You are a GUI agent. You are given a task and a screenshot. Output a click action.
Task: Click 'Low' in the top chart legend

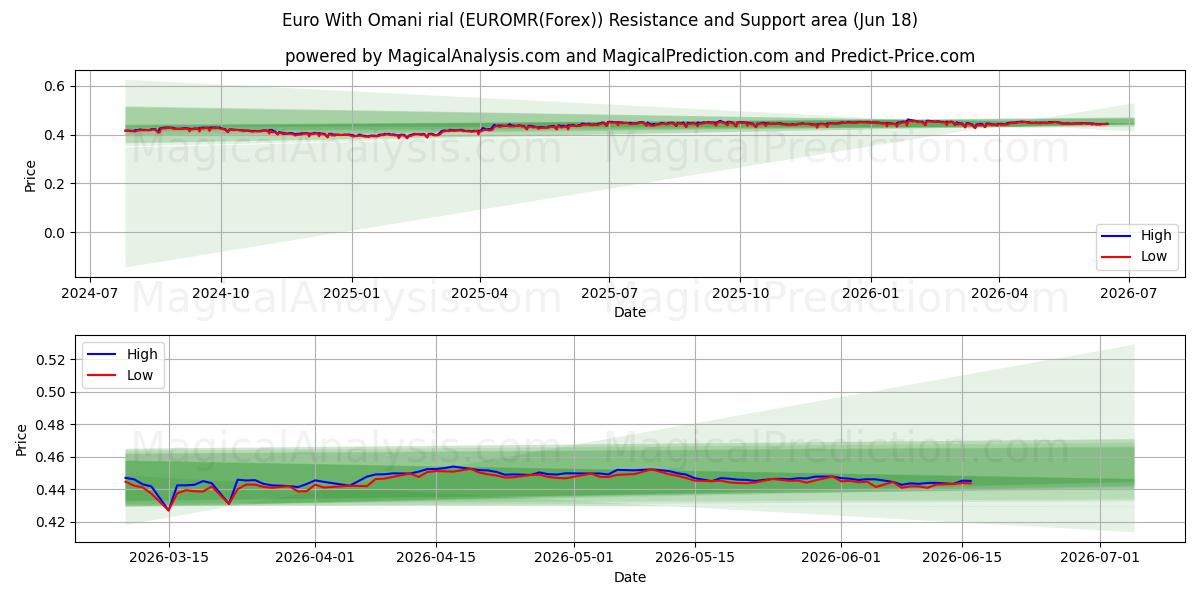(x=1154, y=256)
